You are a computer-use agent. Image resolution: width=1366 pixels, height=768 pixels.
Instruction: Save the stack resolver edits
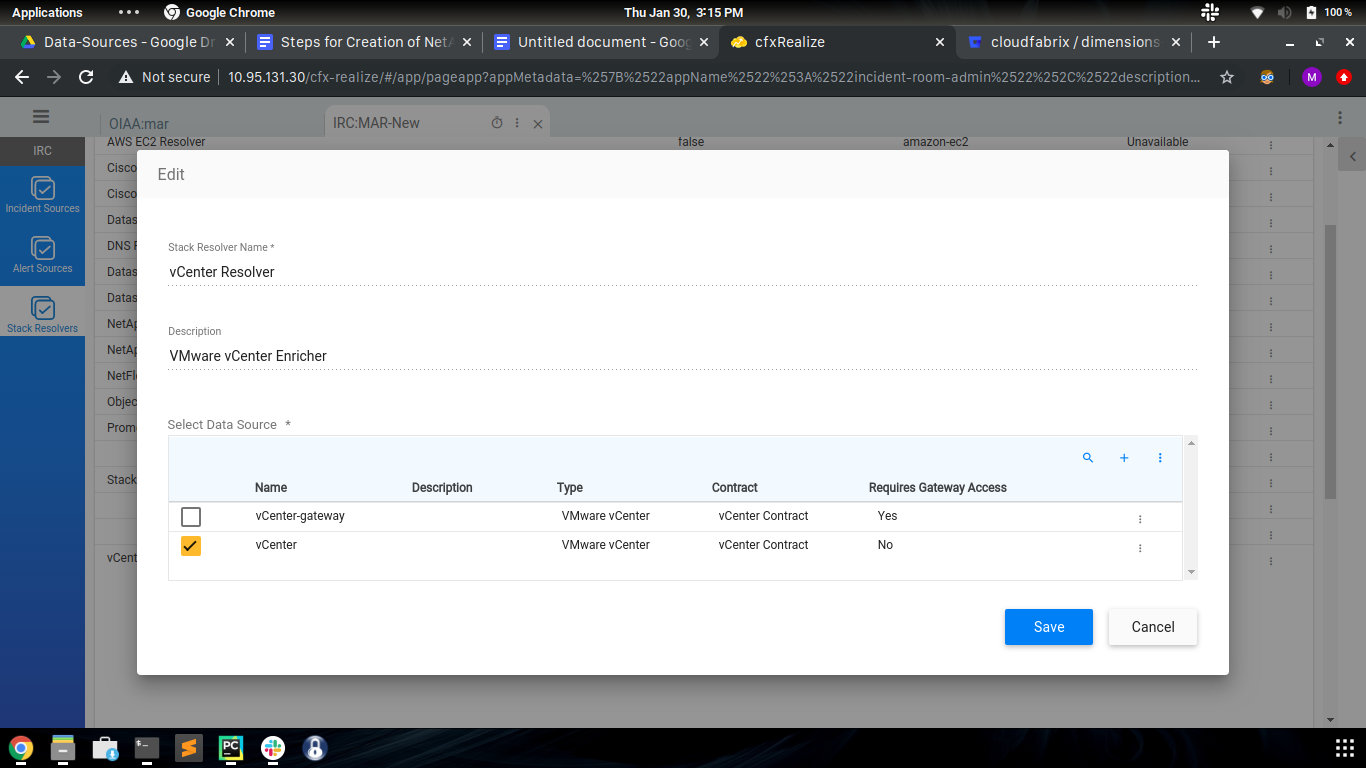(1049, 627)
